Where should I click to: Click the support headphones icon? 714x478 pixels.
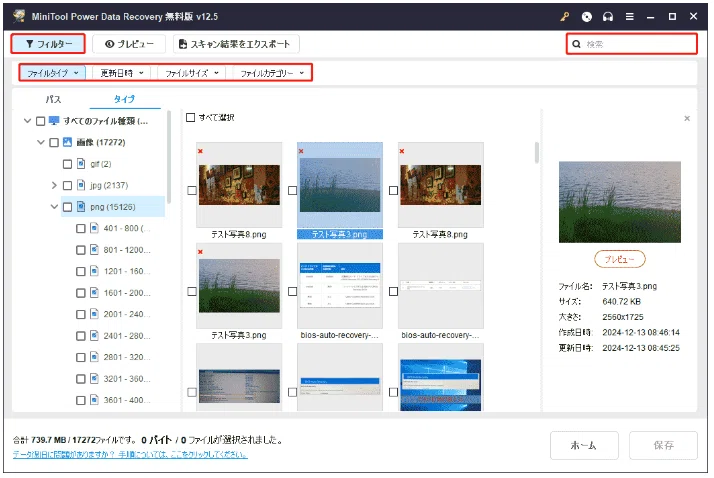(x=608, y=17)
